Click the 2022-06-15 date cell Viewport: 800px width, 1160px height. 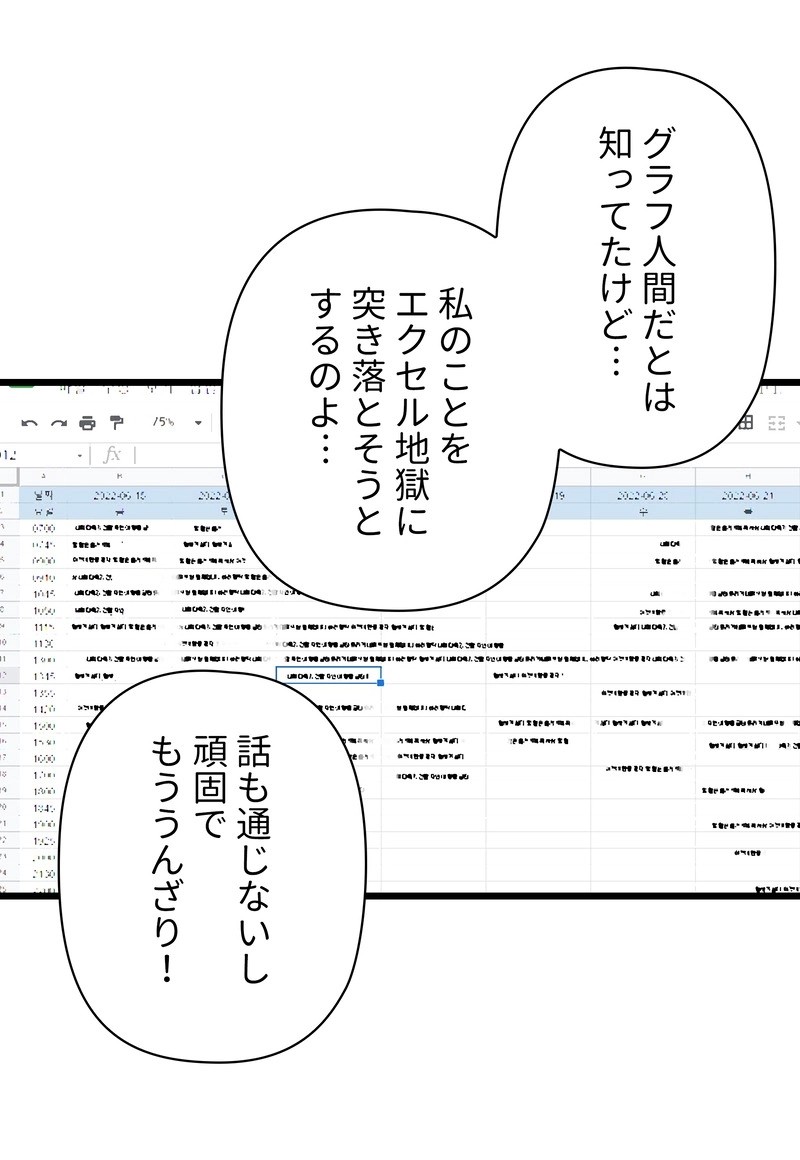pyautogui.click(x=119, y=495)
